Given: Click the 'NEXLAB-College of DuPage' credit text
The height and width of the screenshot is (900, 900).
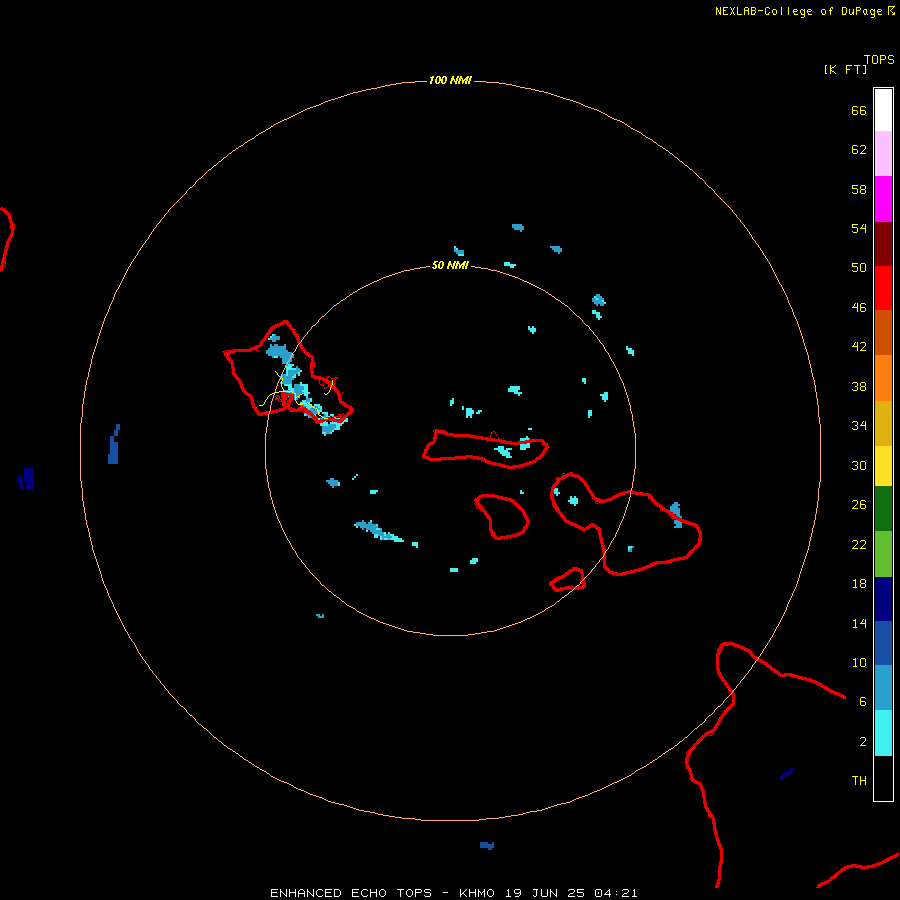Looking at the screenshot, I should tap(798, 11).
